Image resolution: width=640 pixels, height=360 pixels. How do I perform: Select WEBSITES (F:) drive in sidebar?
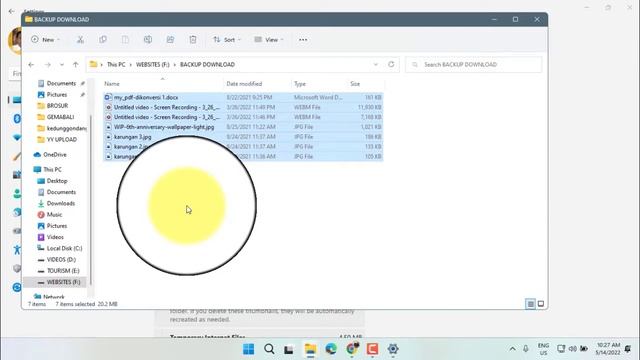point(55,282)
